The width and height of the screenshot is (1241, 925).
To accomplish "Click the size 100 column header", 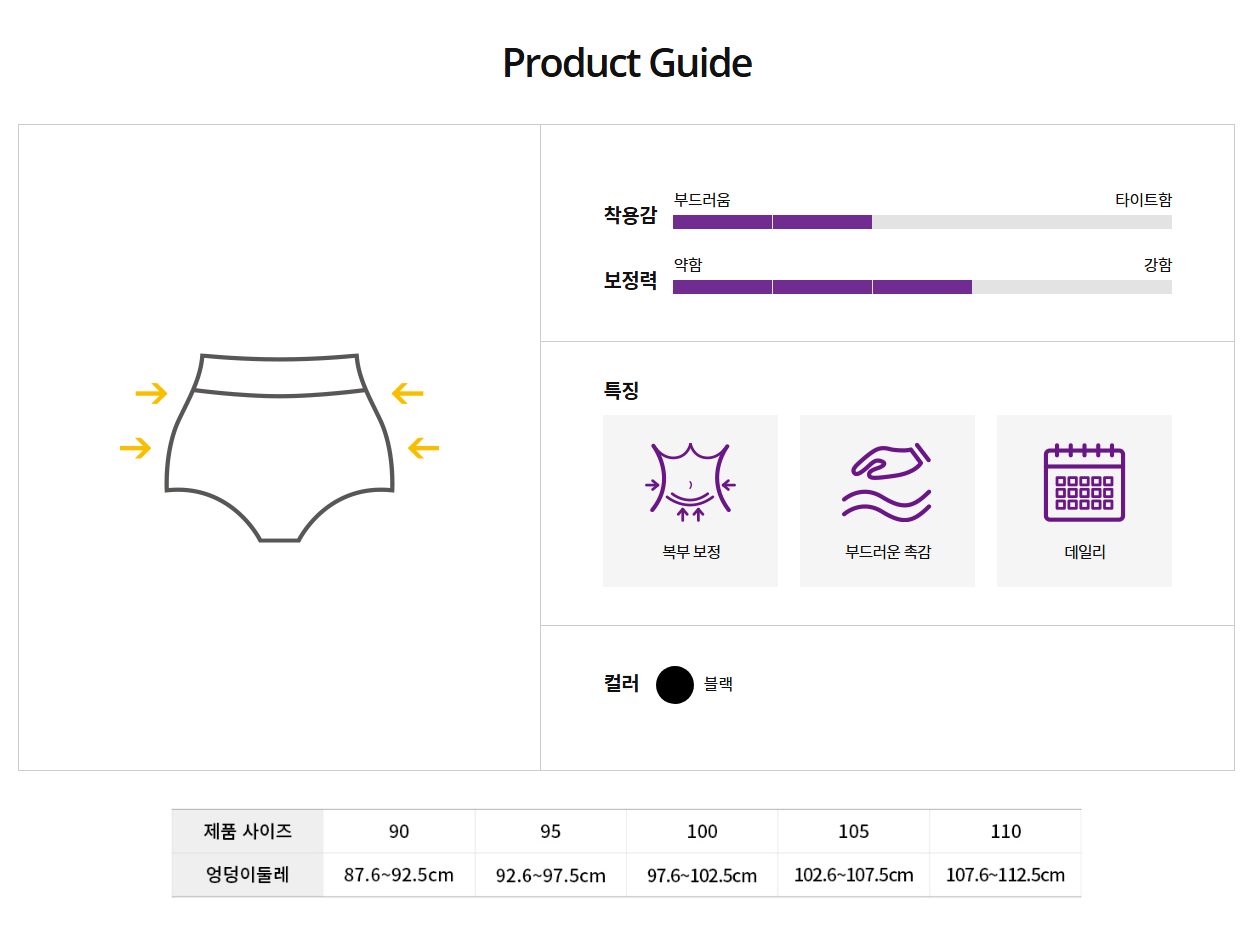I will (x=702, y=832).
